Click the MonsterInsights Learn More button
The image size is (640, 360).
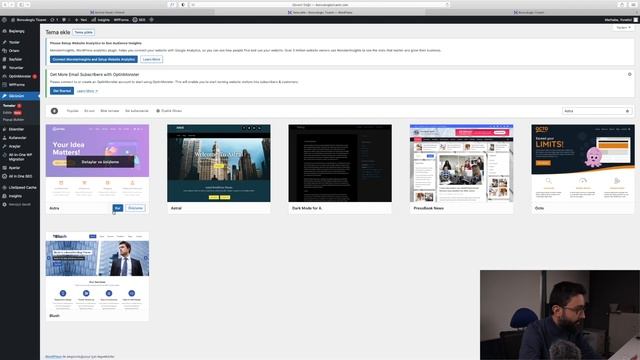tap(151, 59)
